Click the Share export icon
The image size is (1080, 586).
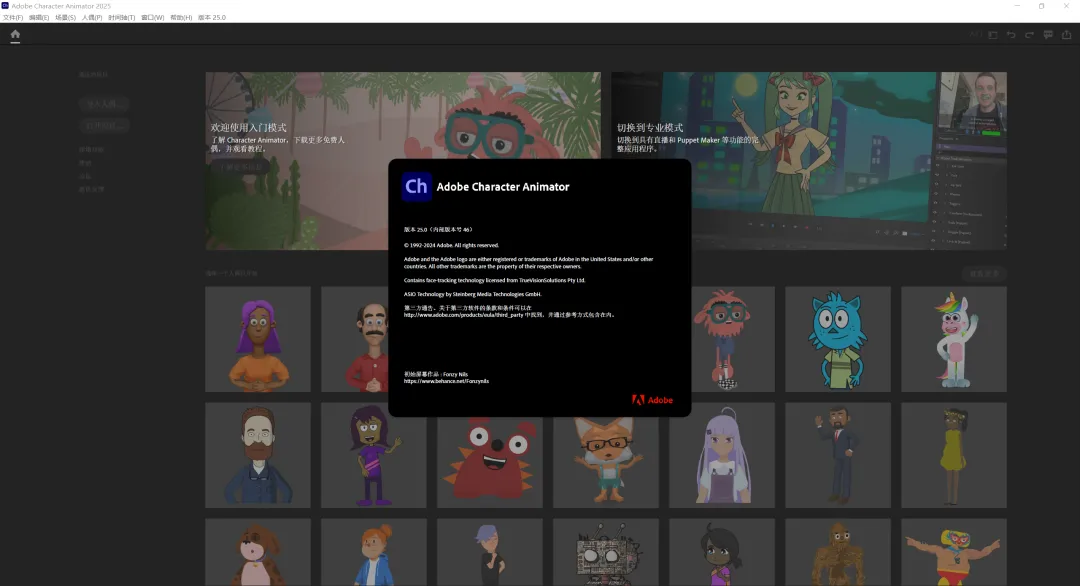tap(1066, 34)
